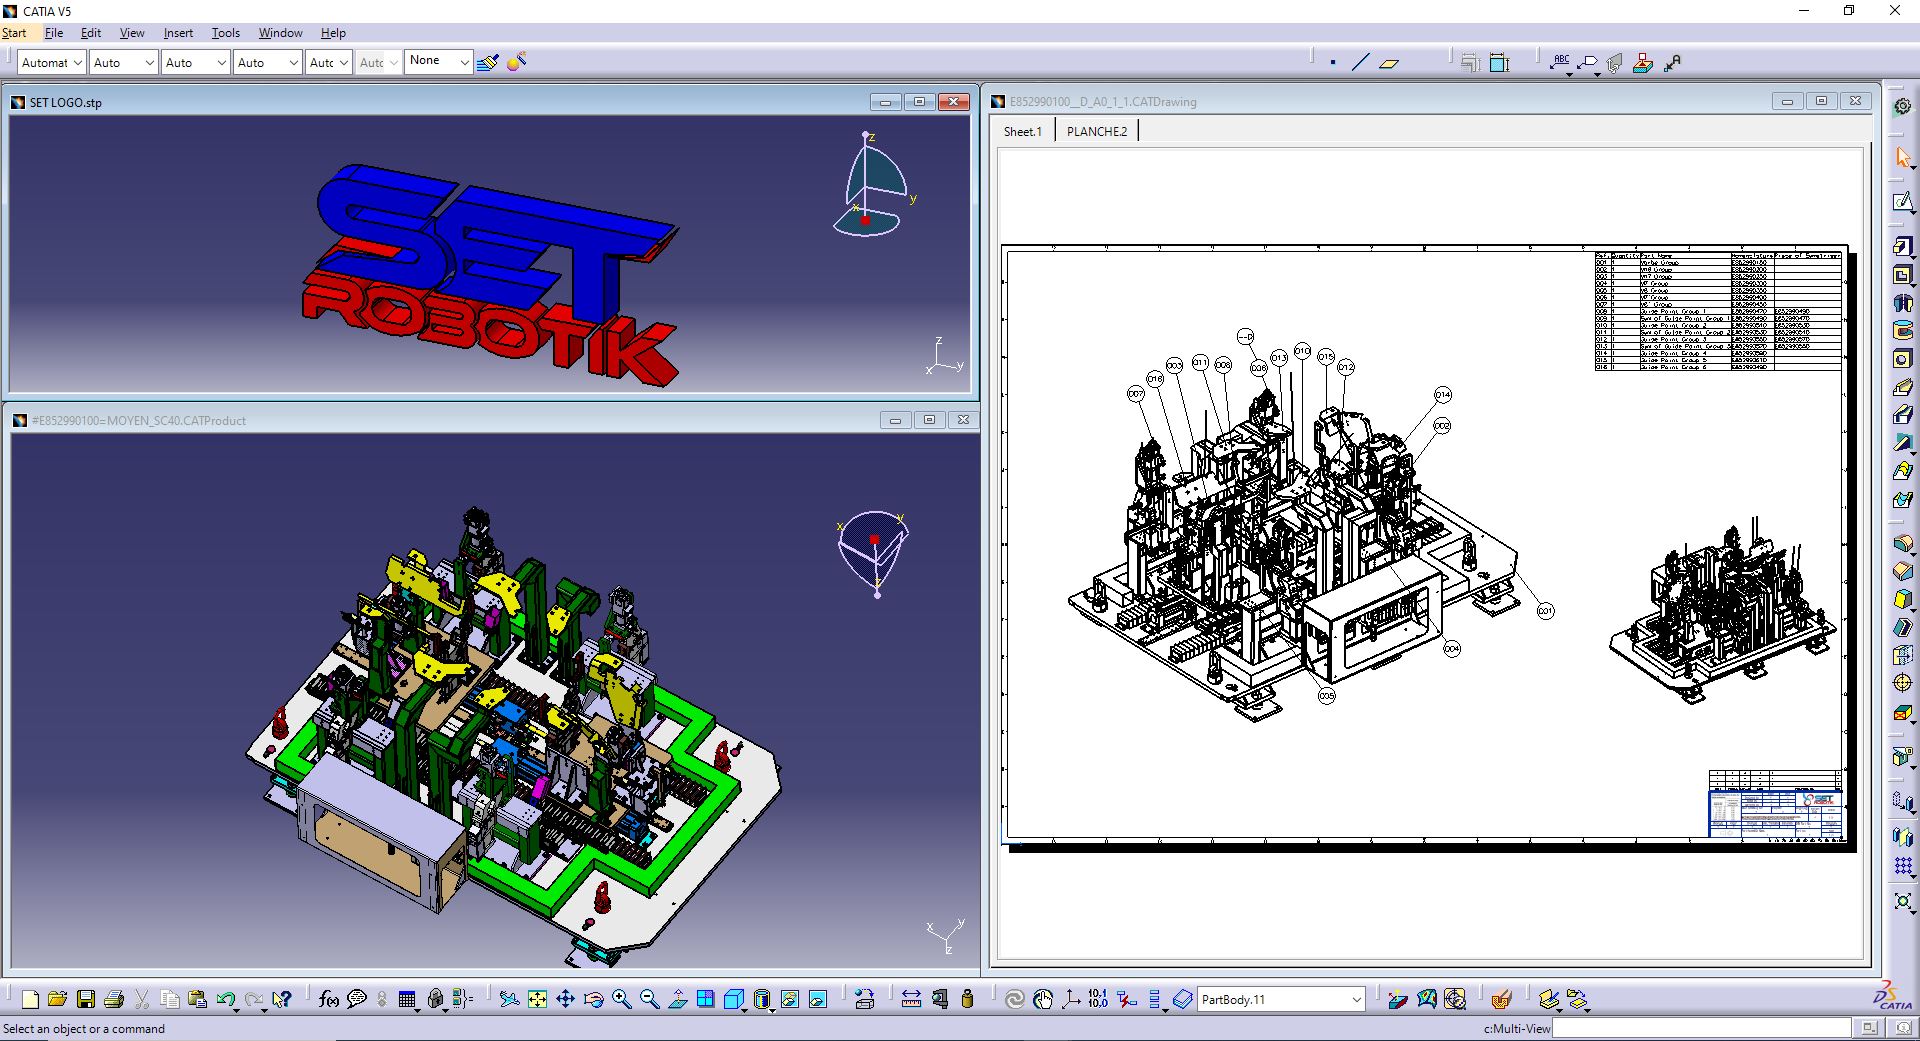Expand the Flag Note flyout arrow
The height and width of the screenshot is (1041, 1920).
pyautogui.click(x=1597, y=73)
